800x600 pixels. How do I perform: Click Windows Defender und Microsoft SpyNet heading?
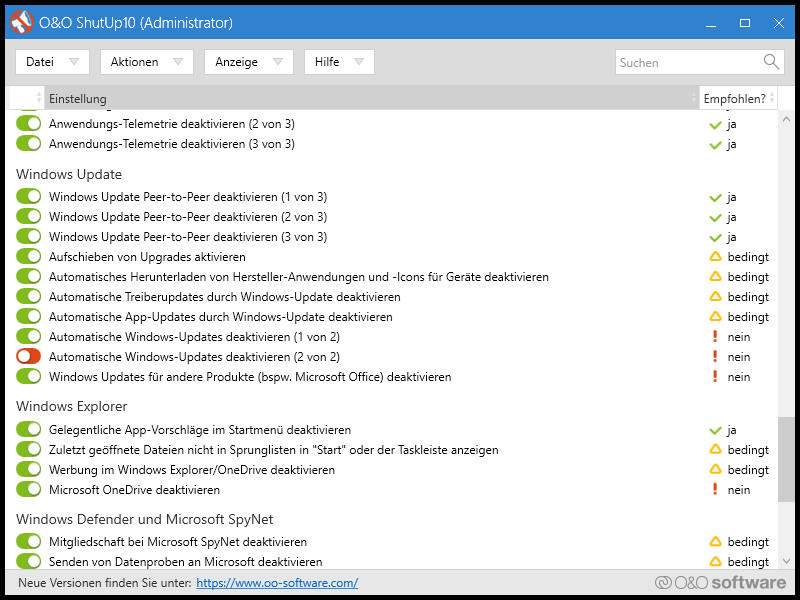(x=144, y=519)
